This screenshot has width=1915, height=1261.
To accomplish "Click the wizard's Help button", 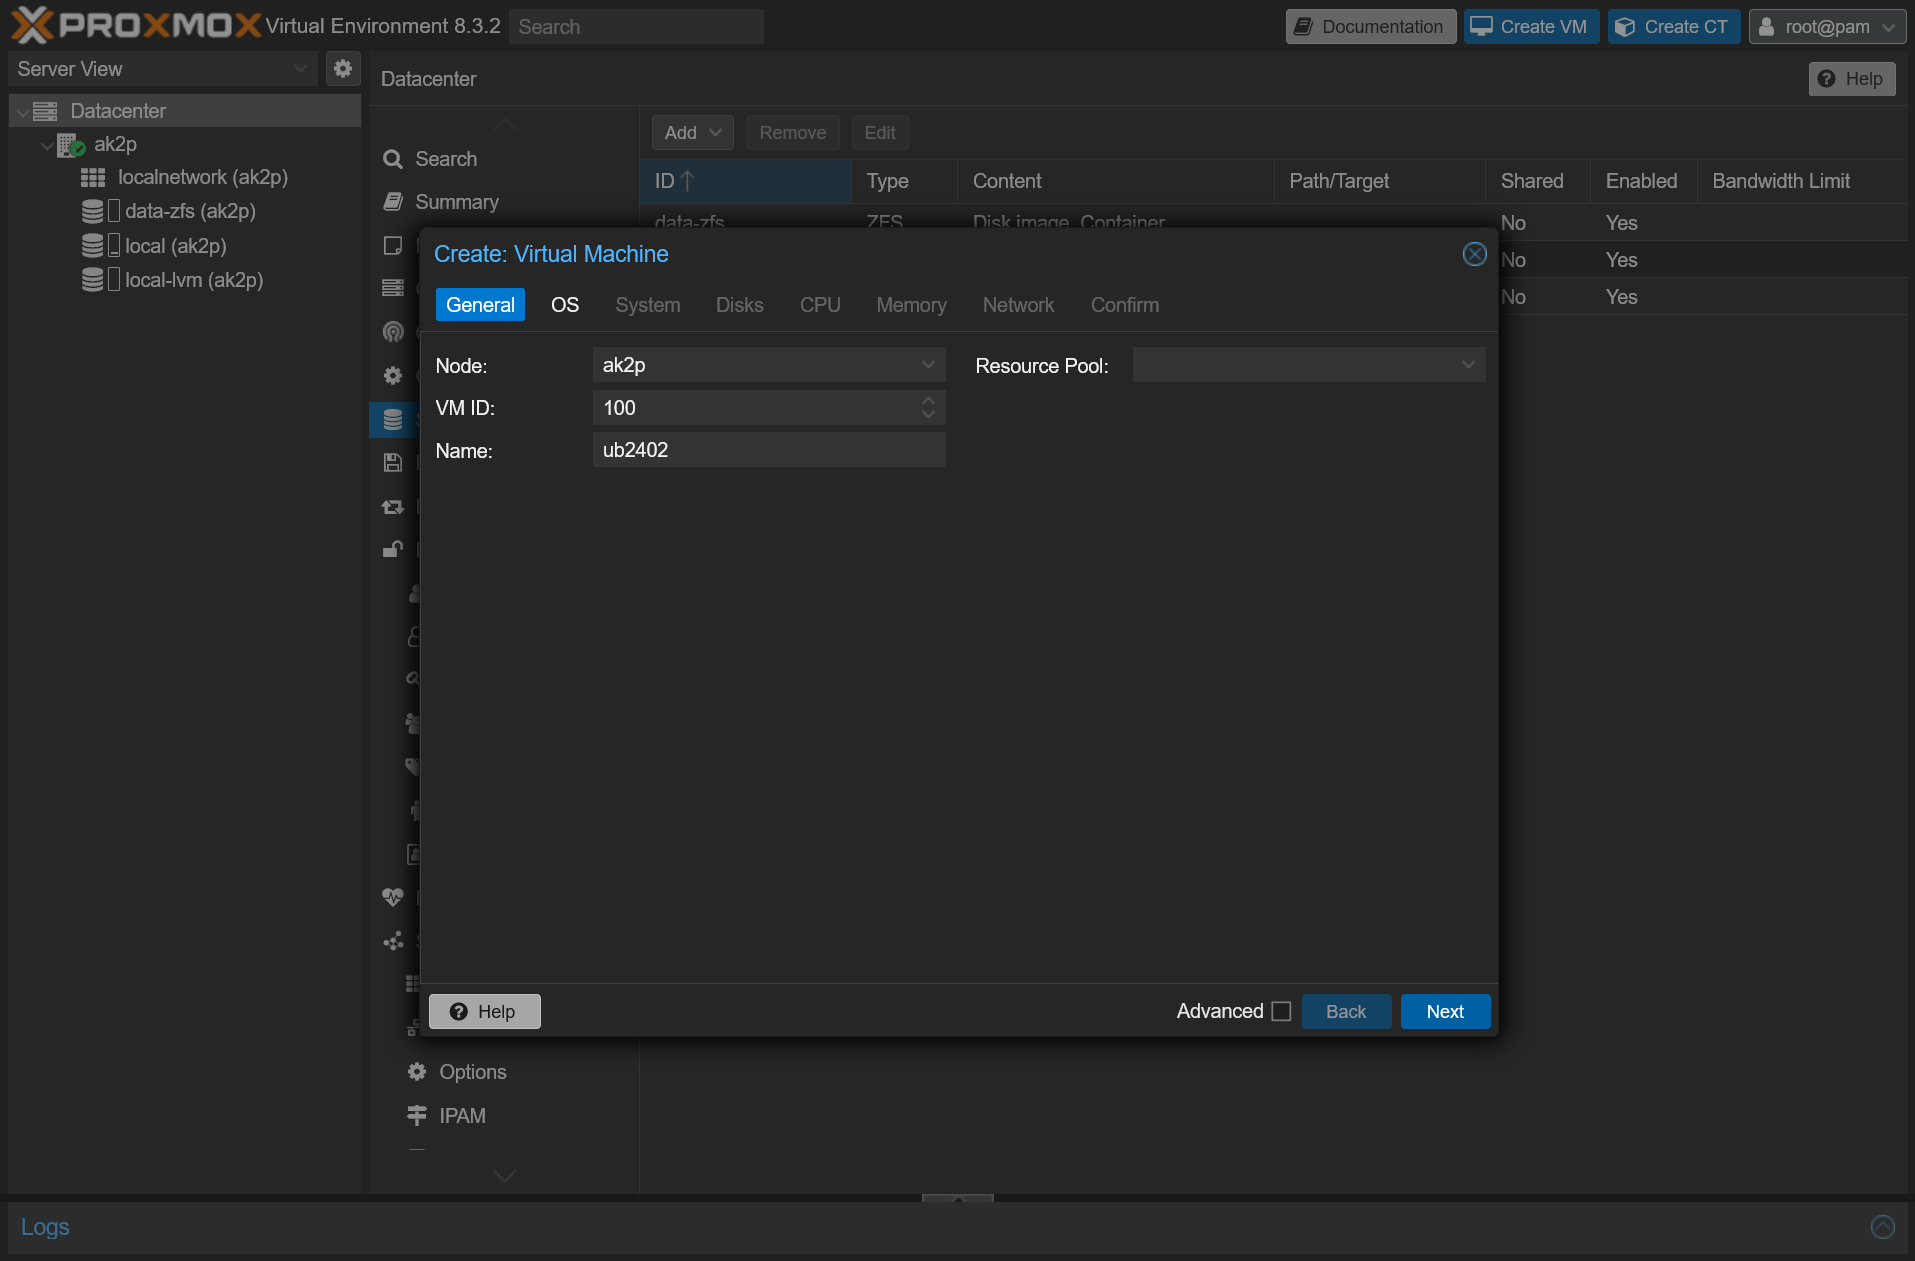I will pos(484,1011).
